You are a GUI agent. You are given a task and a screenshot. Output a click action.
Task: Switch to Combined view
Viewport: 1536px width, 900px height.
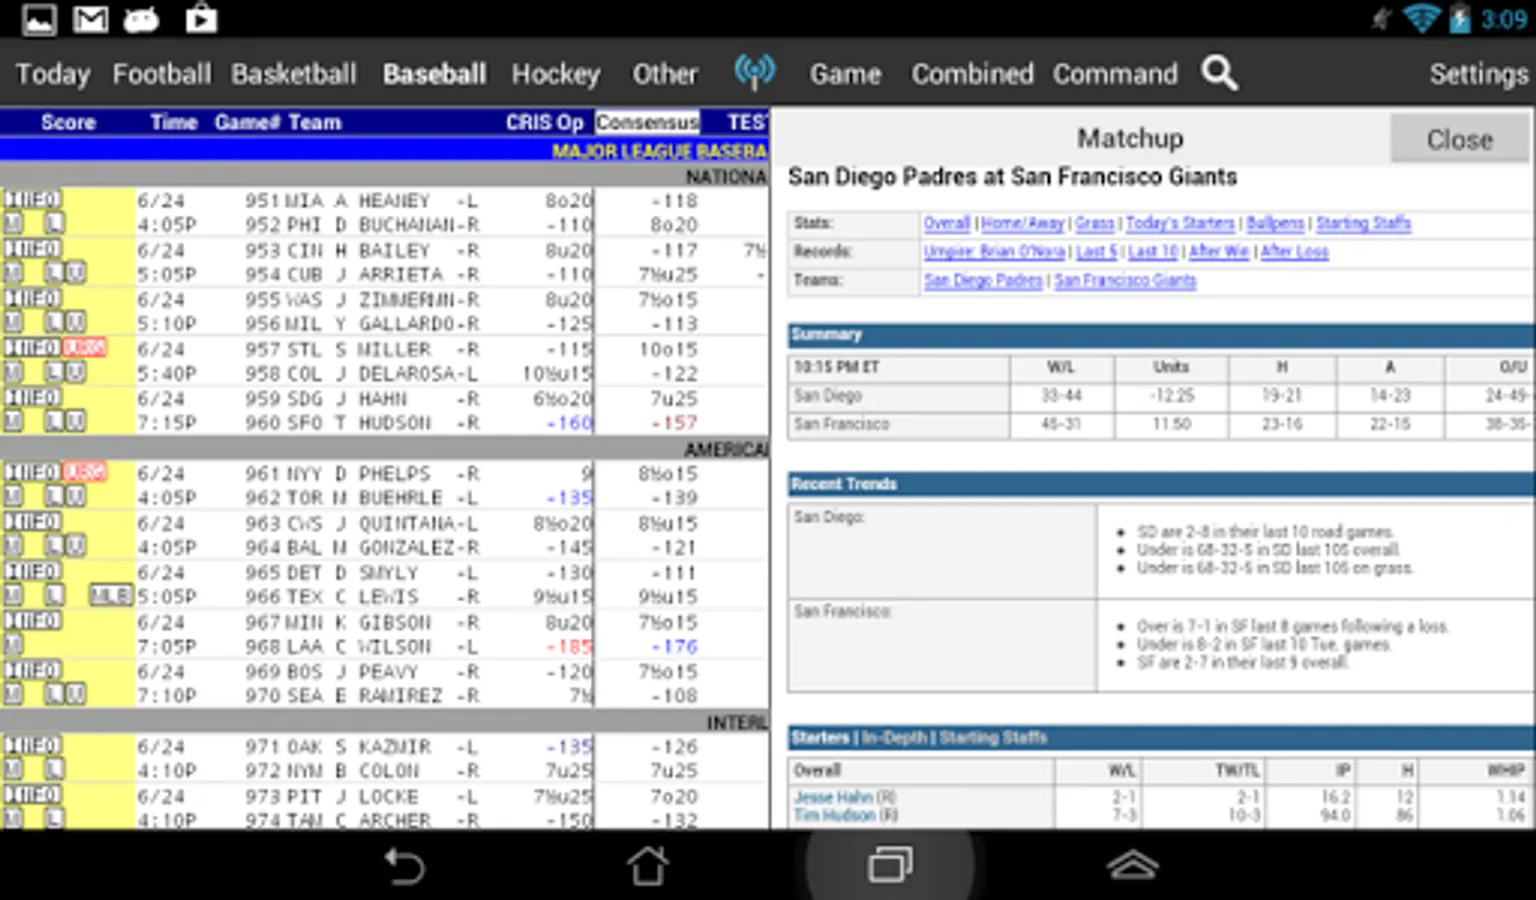point(972,74)
